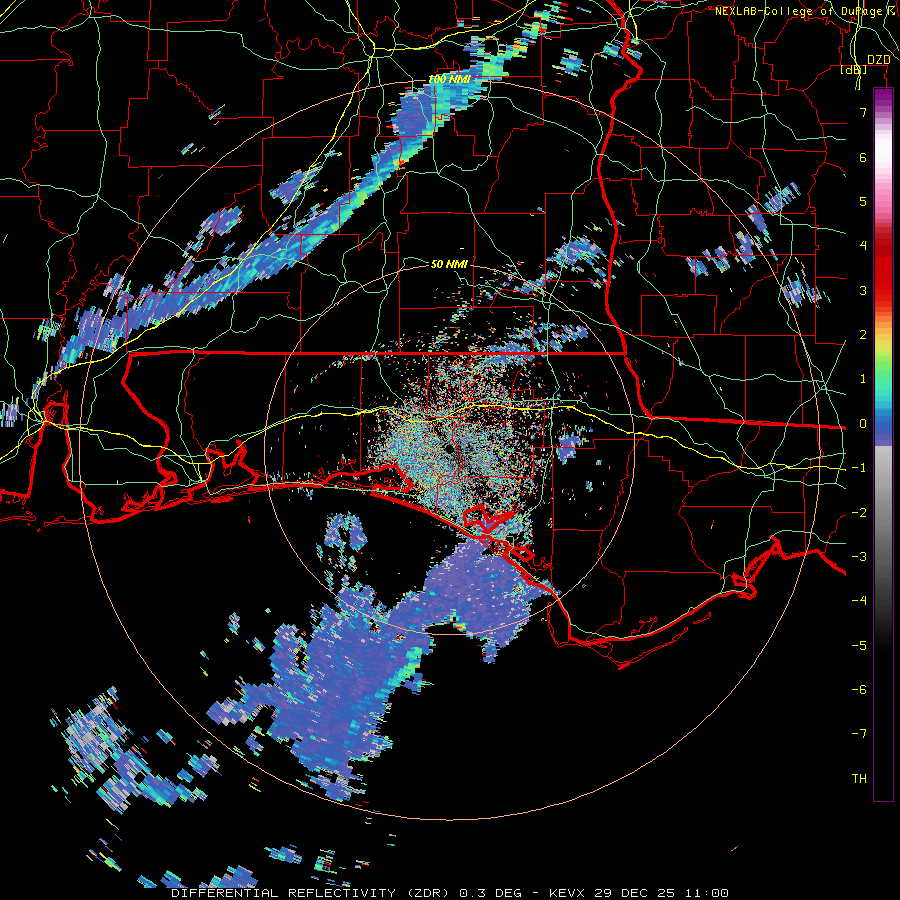900x900 pixels.
Task: Click the "DZD" legend heading
Action: [x=879, y=60]
